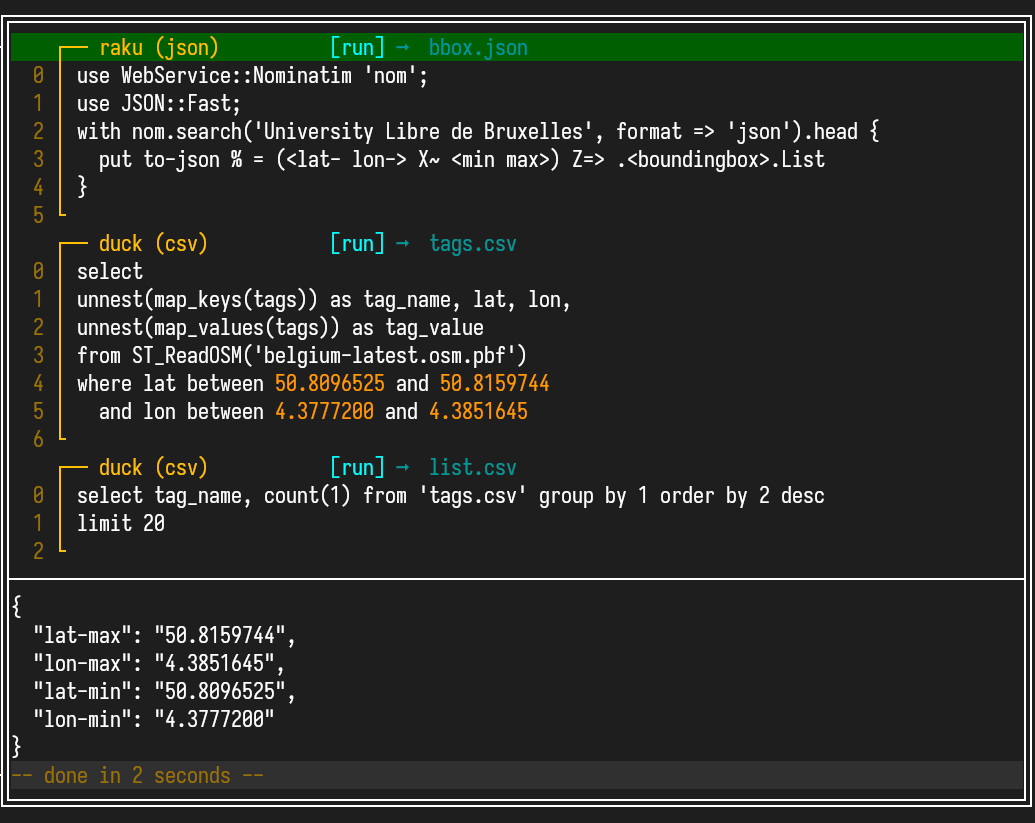The image size is (1035, 823).
Task: Click the 'done in 2 seconds' status line
Action: (137, 776)
